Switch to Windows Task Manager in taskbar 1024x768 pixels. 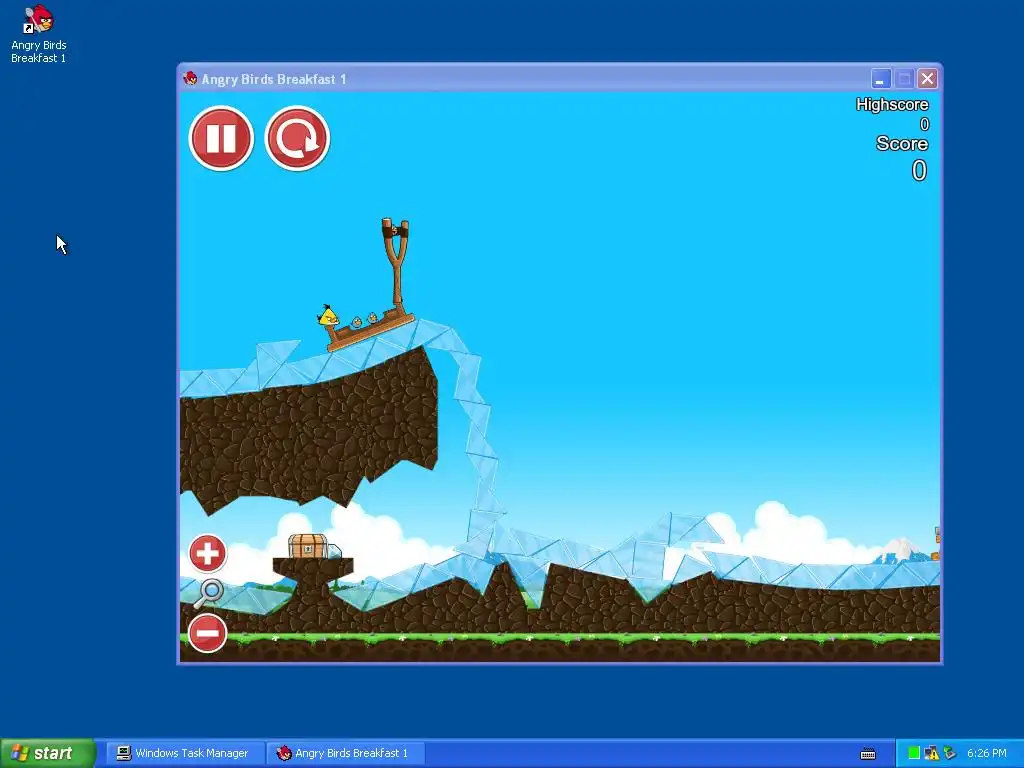pos(183,753)
